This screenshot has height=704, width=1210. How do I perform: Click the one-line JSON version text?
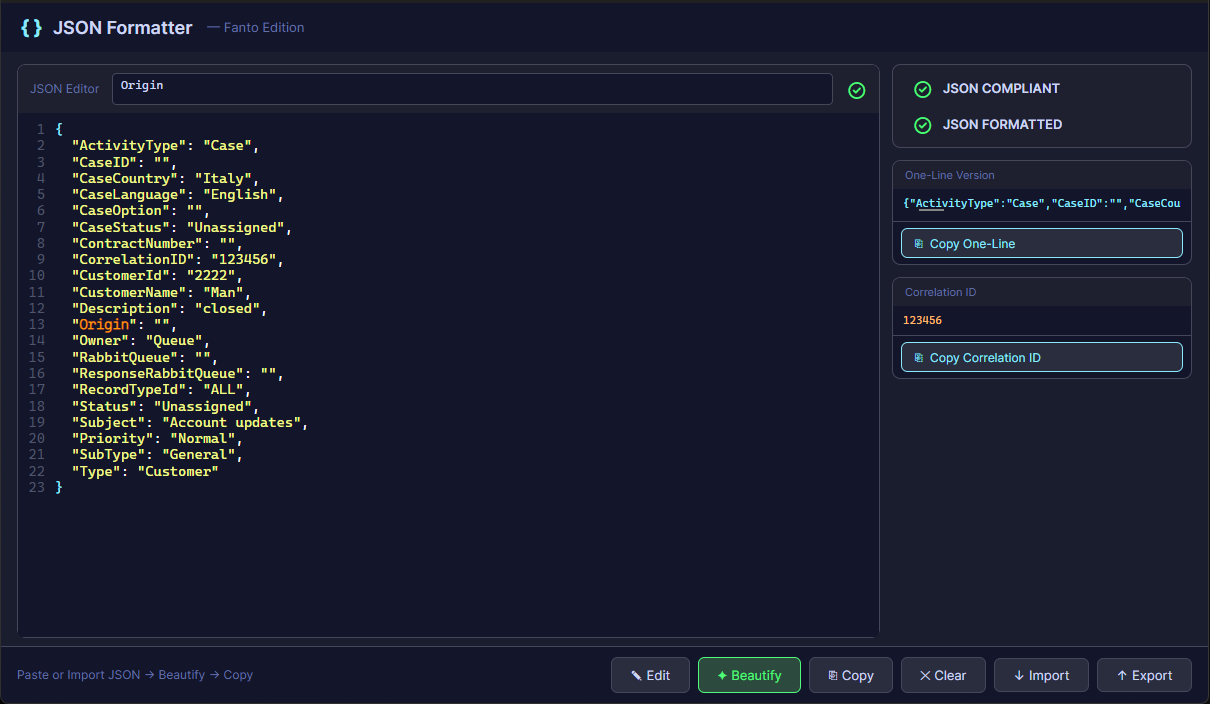click(1041, 204)
